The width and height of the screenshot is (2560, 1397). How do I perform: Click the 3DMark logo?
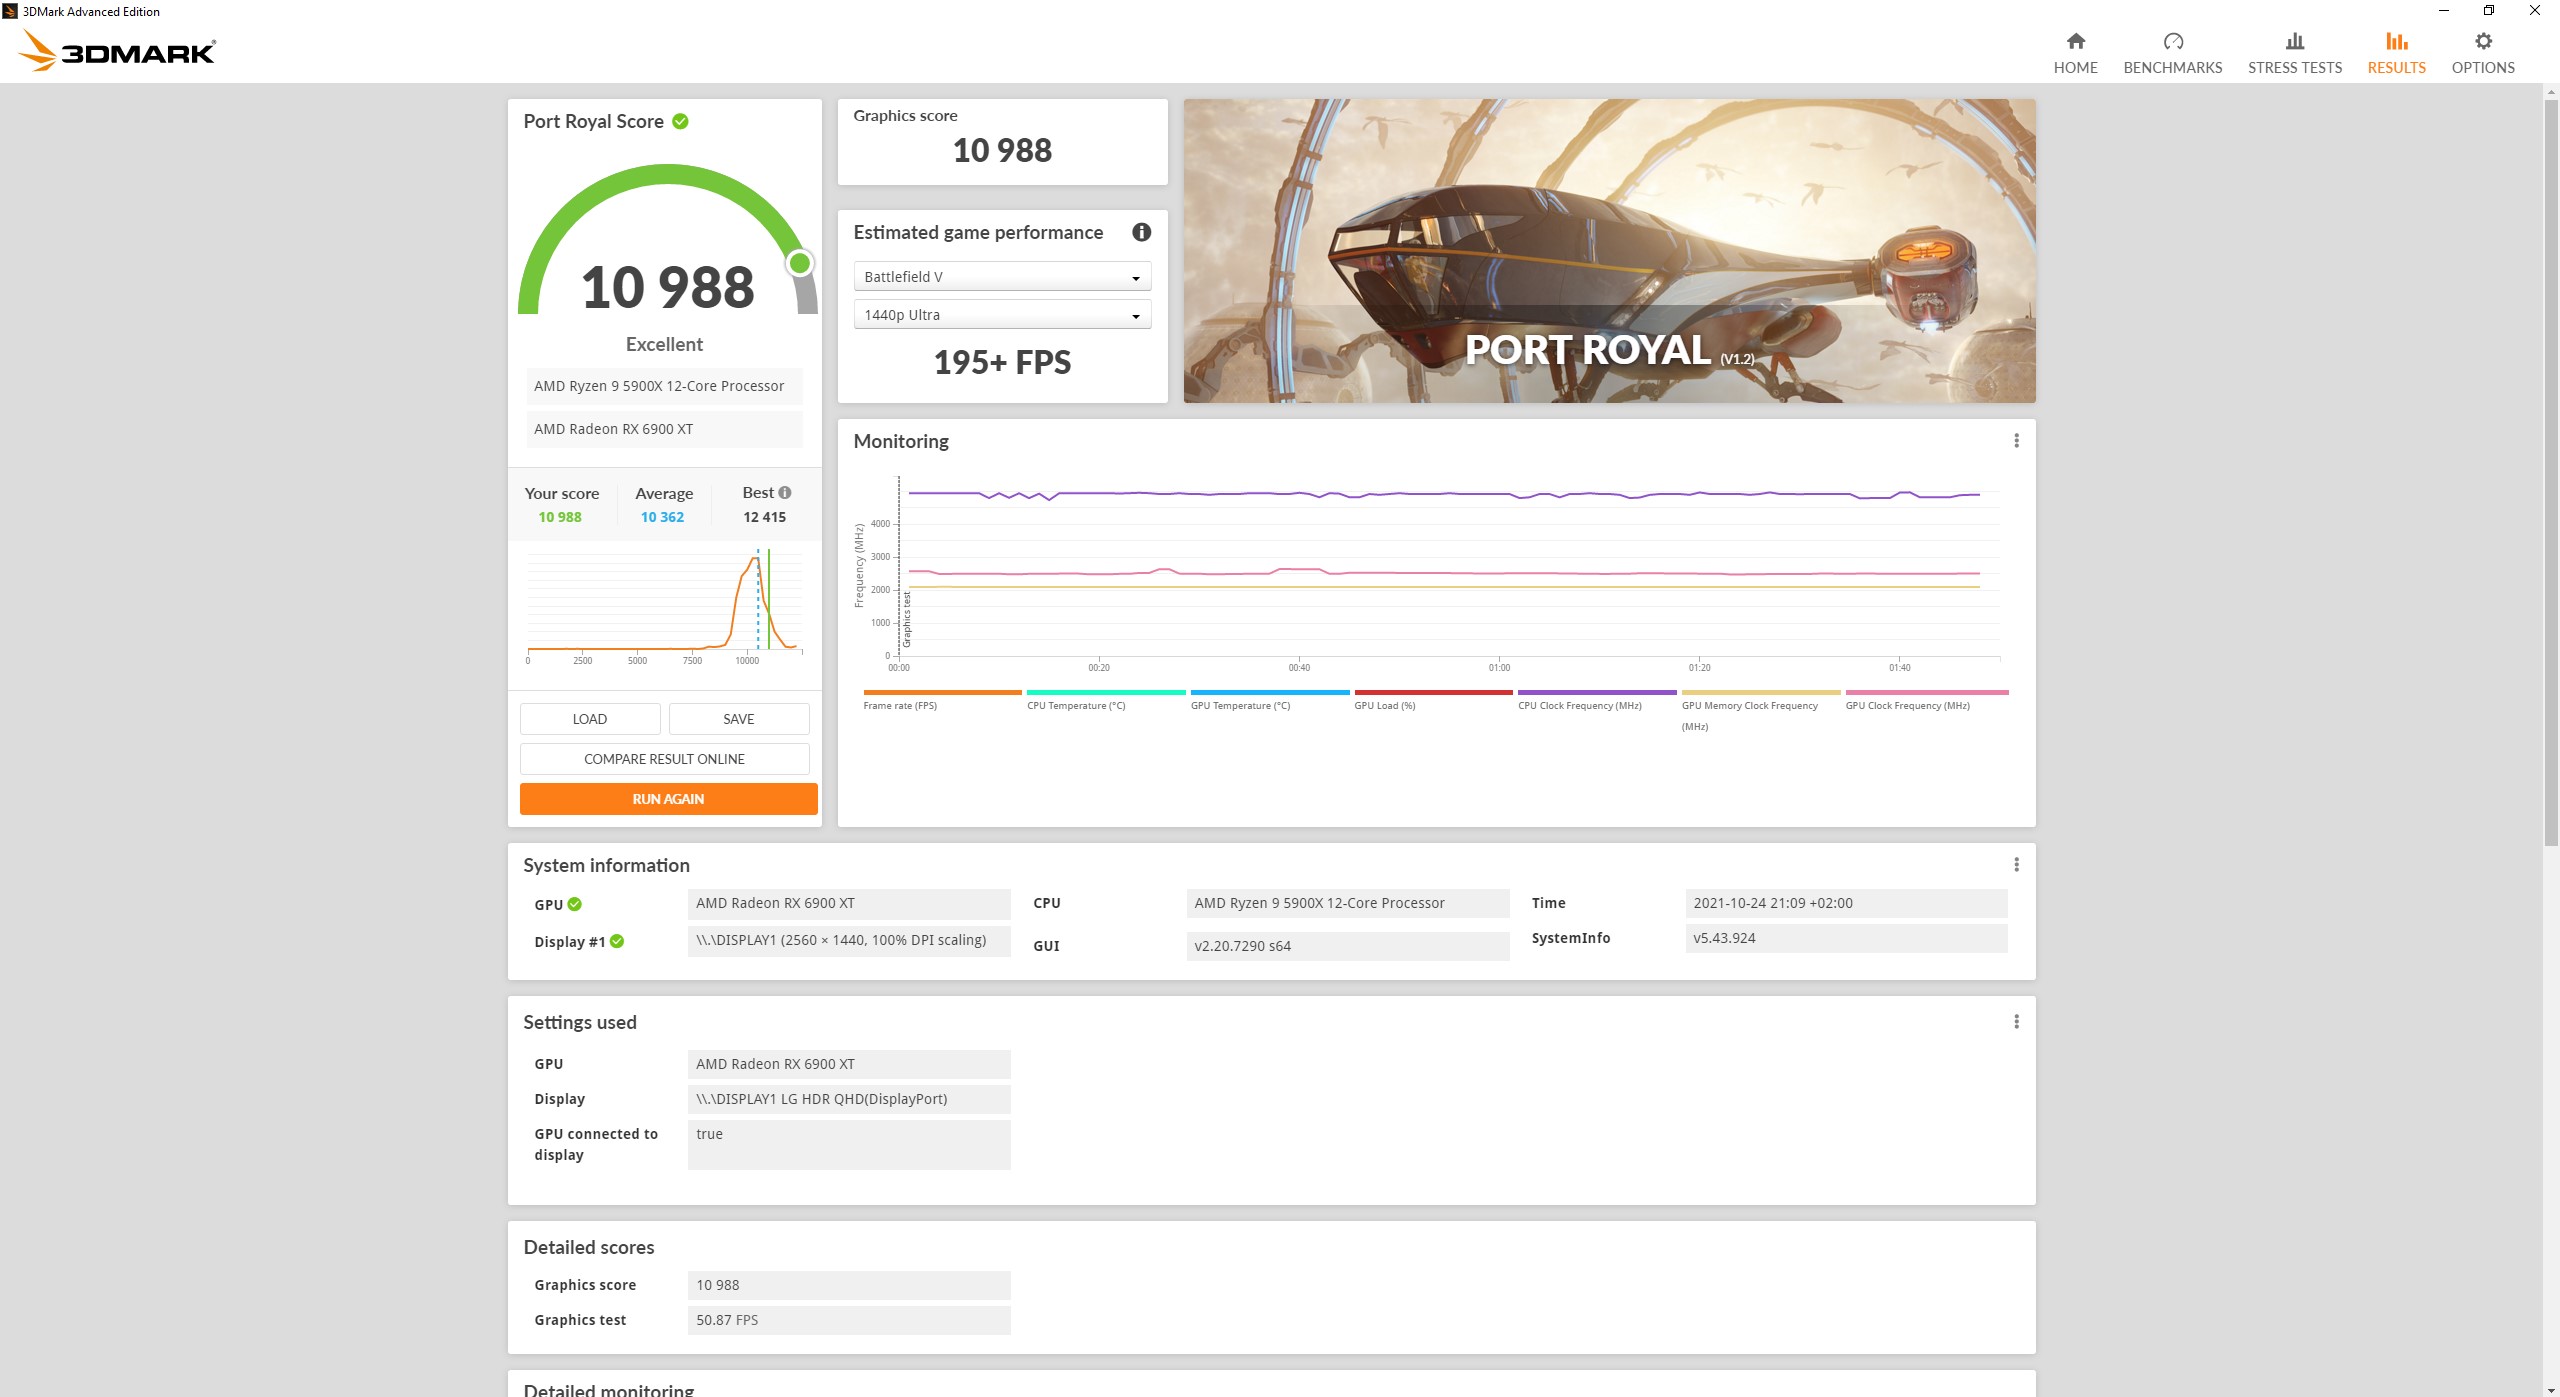118,51
